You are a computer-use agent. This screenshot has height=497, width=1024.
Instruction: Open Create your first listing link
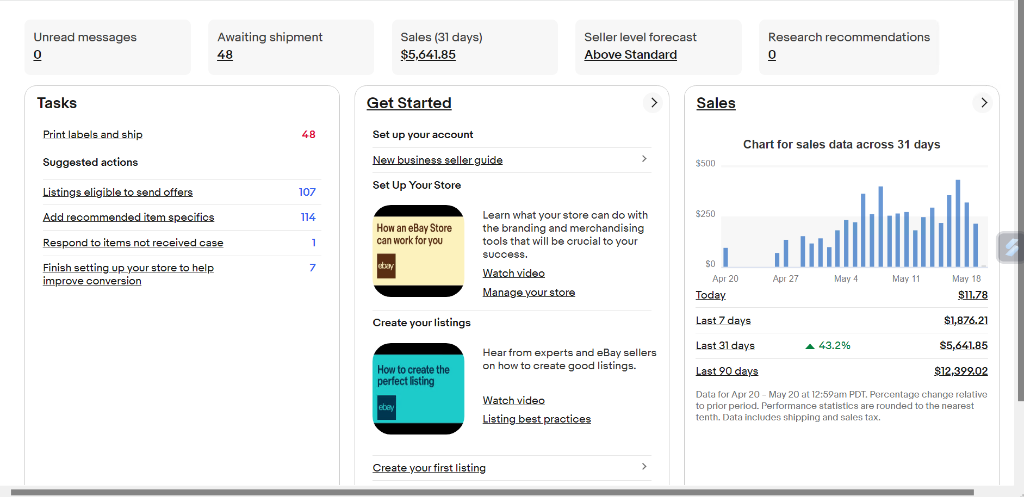point(429,468)
